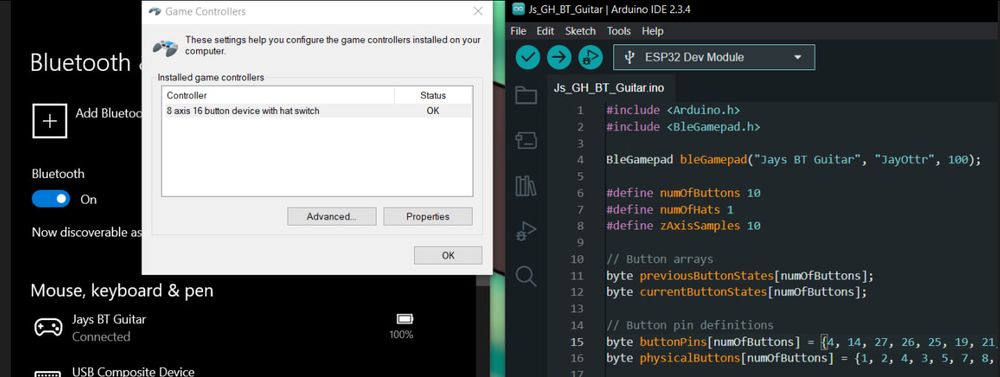Click the Advanced... button in Game Controllers
The height and width of the screenshot is (377, 1000).
click(332, 216)
